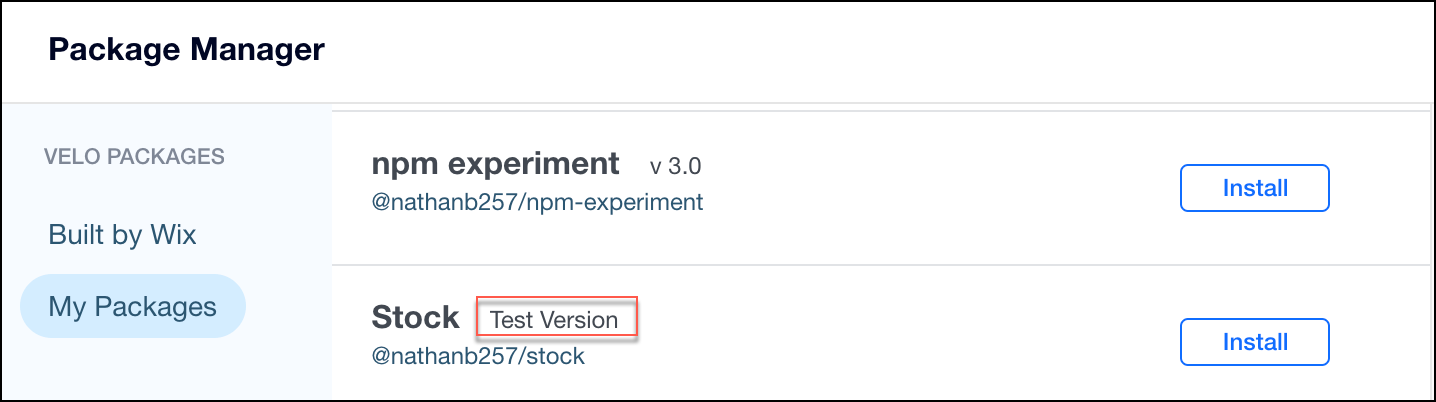Click the @nathanb257/stock identifier
This screenshot has height=402, width=1436.
coord(478,356)
